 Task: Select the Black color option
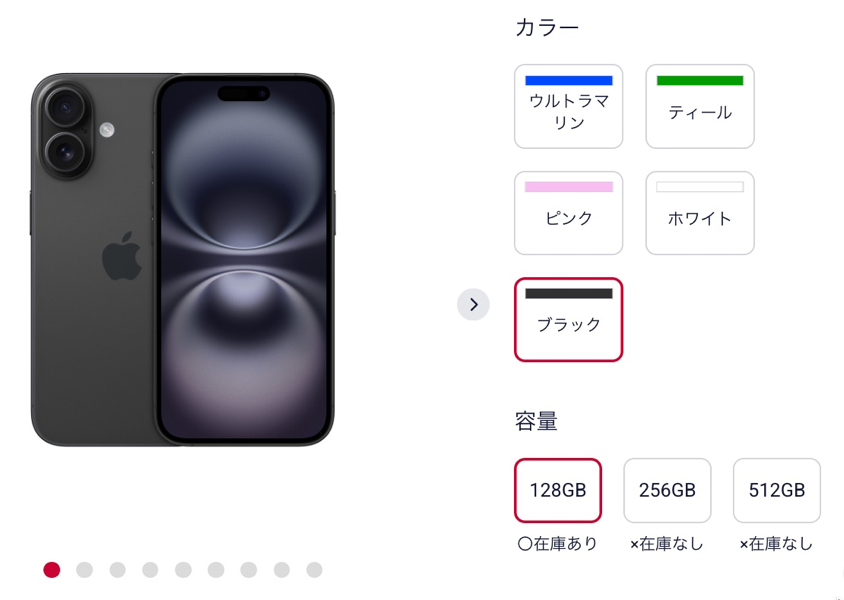coord(568,320)
